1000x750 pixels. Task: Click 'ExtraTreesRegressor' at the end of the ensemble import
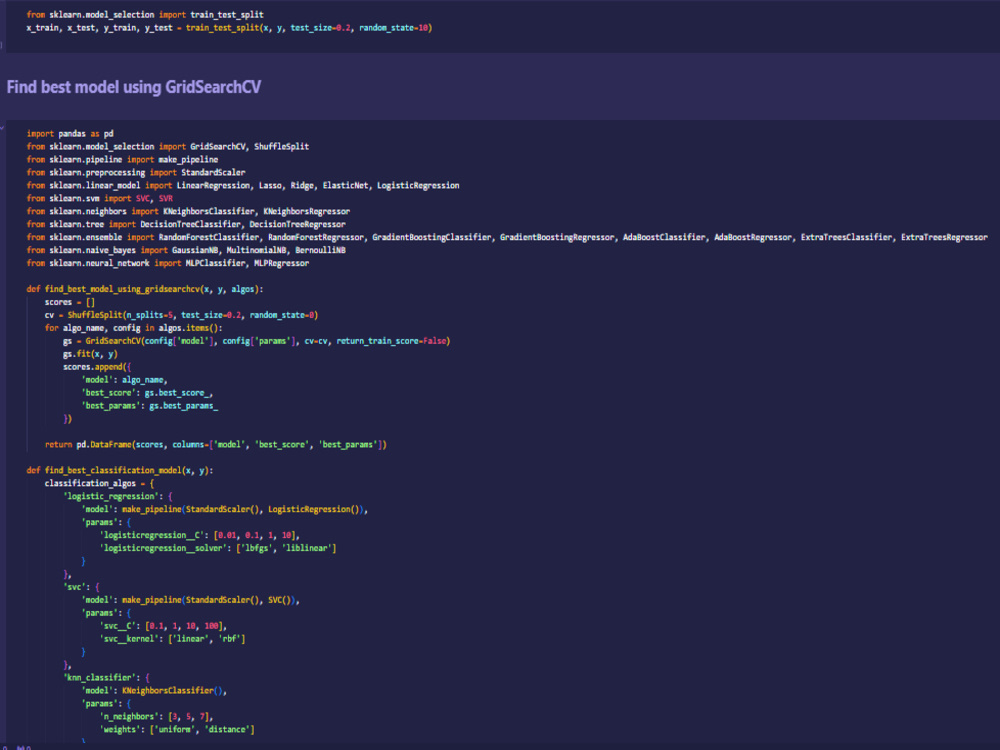(x=944, y=237)
